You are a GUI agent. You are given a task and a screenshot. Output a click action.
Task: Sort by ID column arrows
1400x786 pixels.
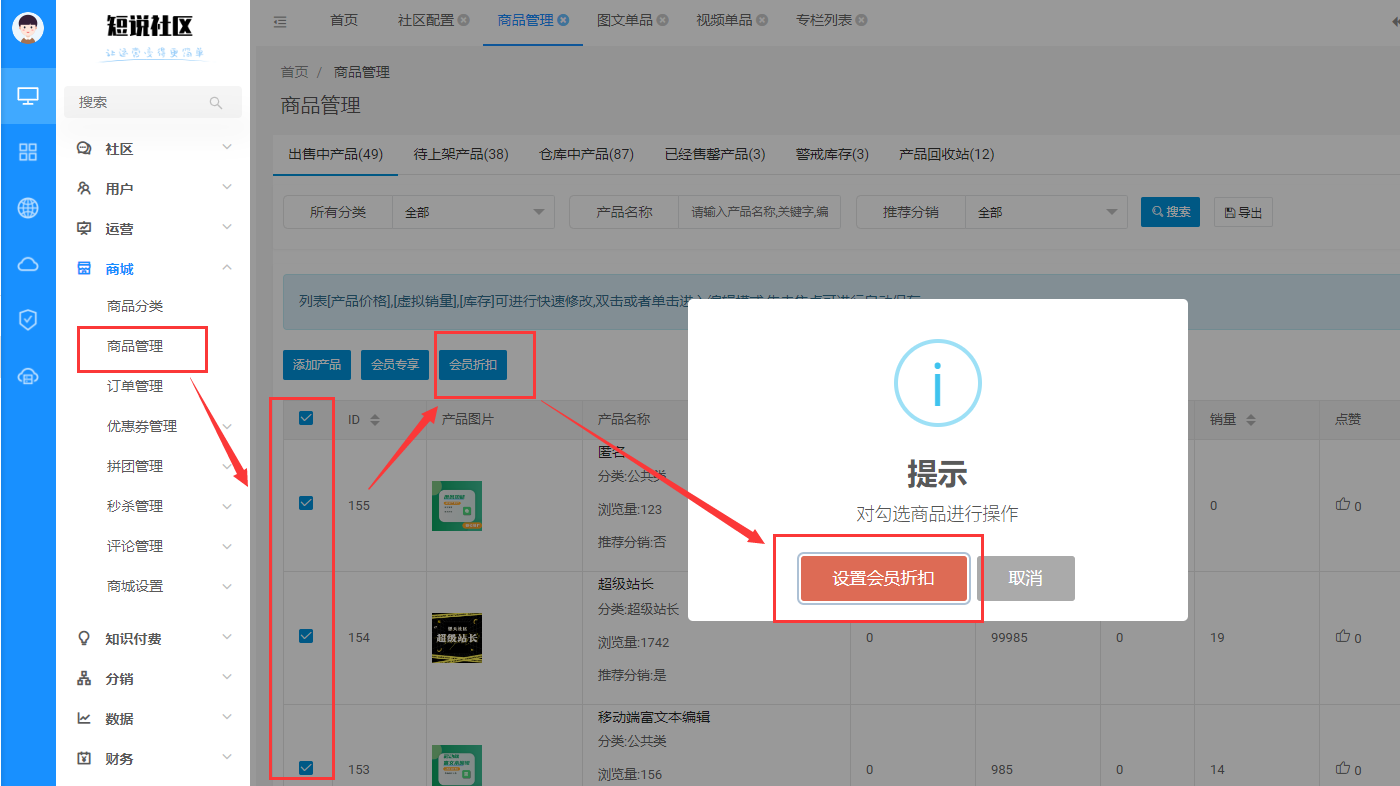(375, 420)
